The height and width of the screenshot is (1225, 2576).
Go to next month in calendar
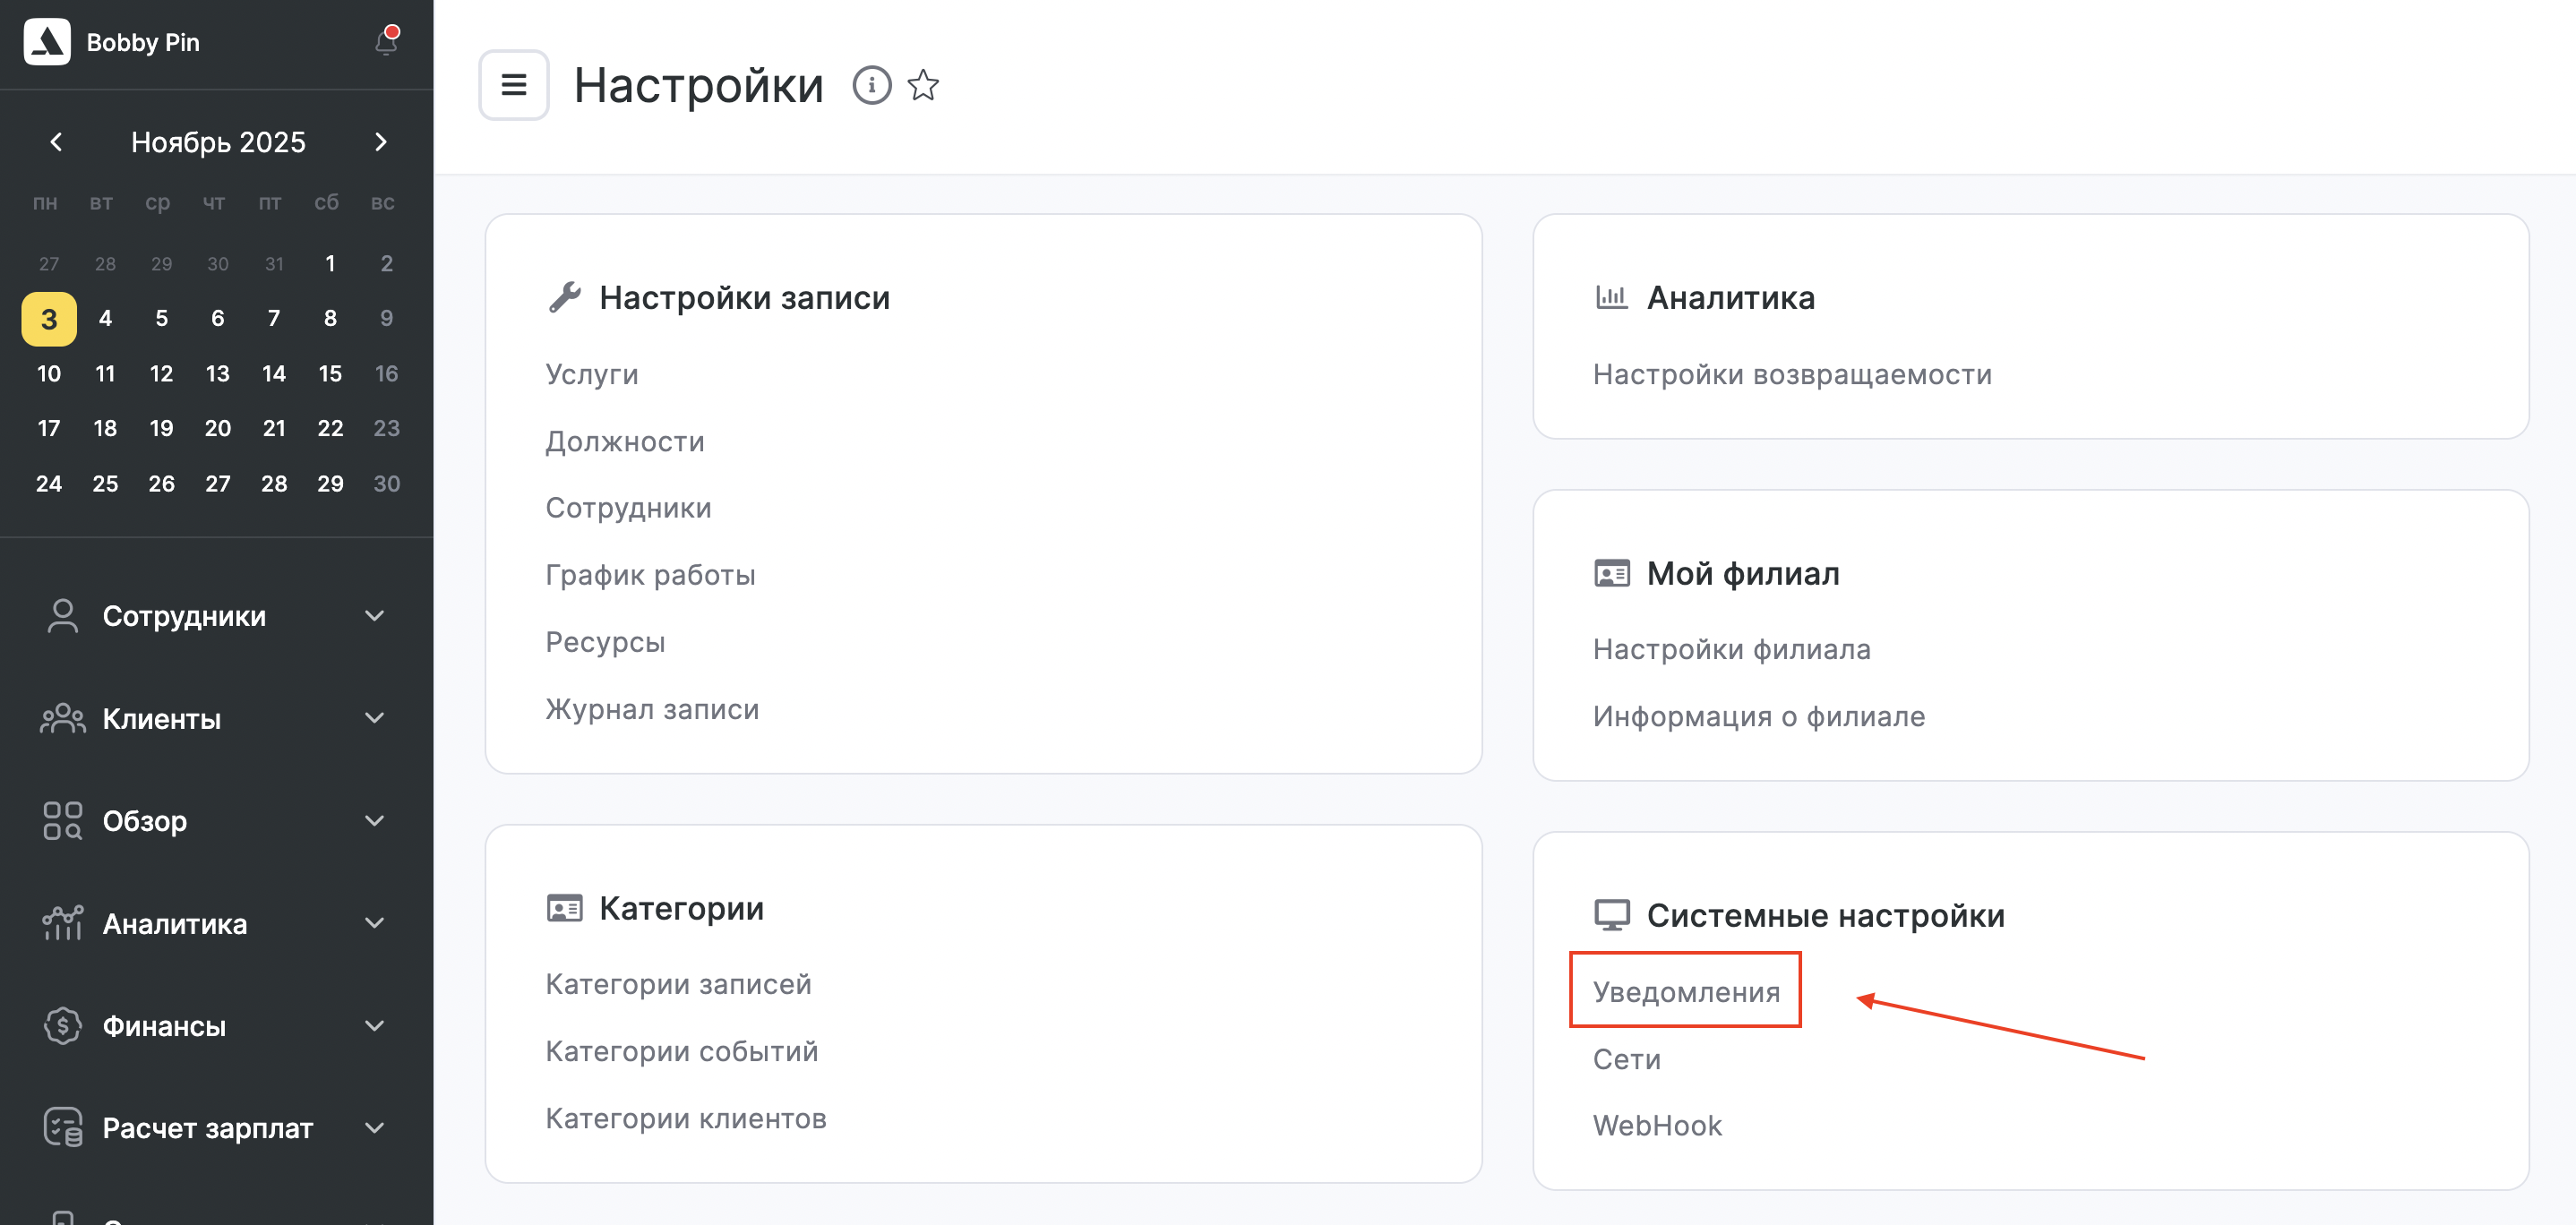380,142
